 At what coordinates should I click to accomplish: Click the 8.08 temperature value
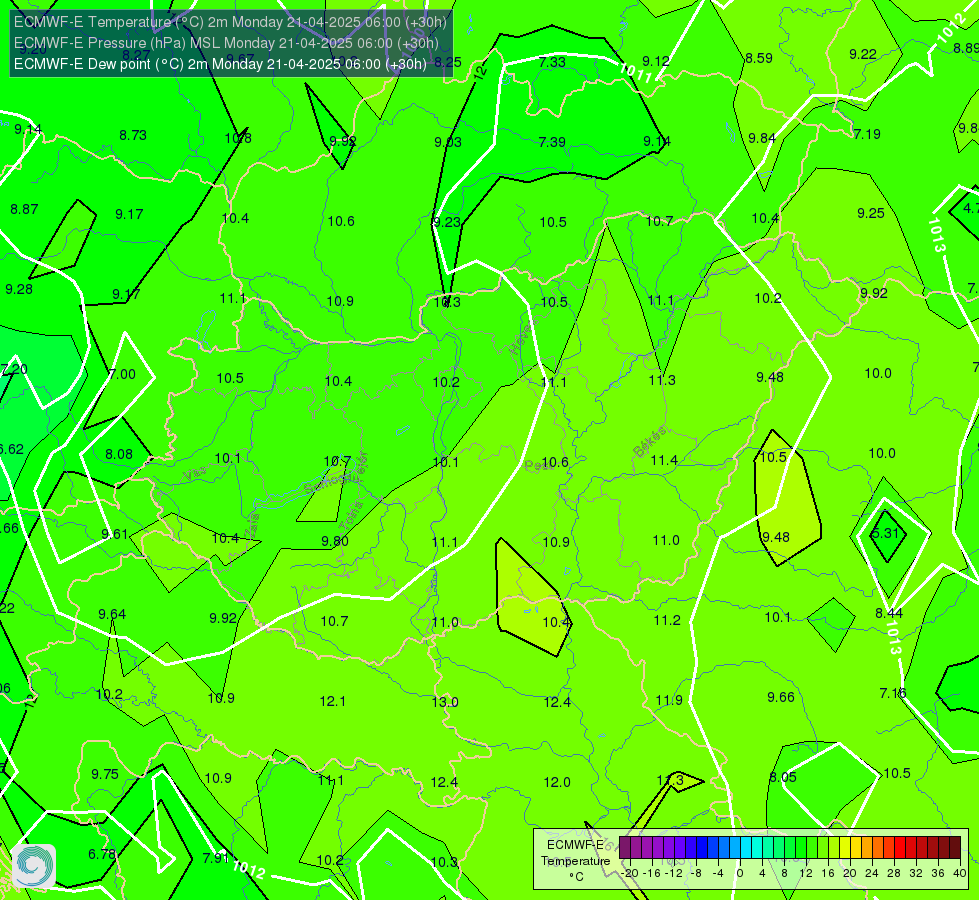119,454
